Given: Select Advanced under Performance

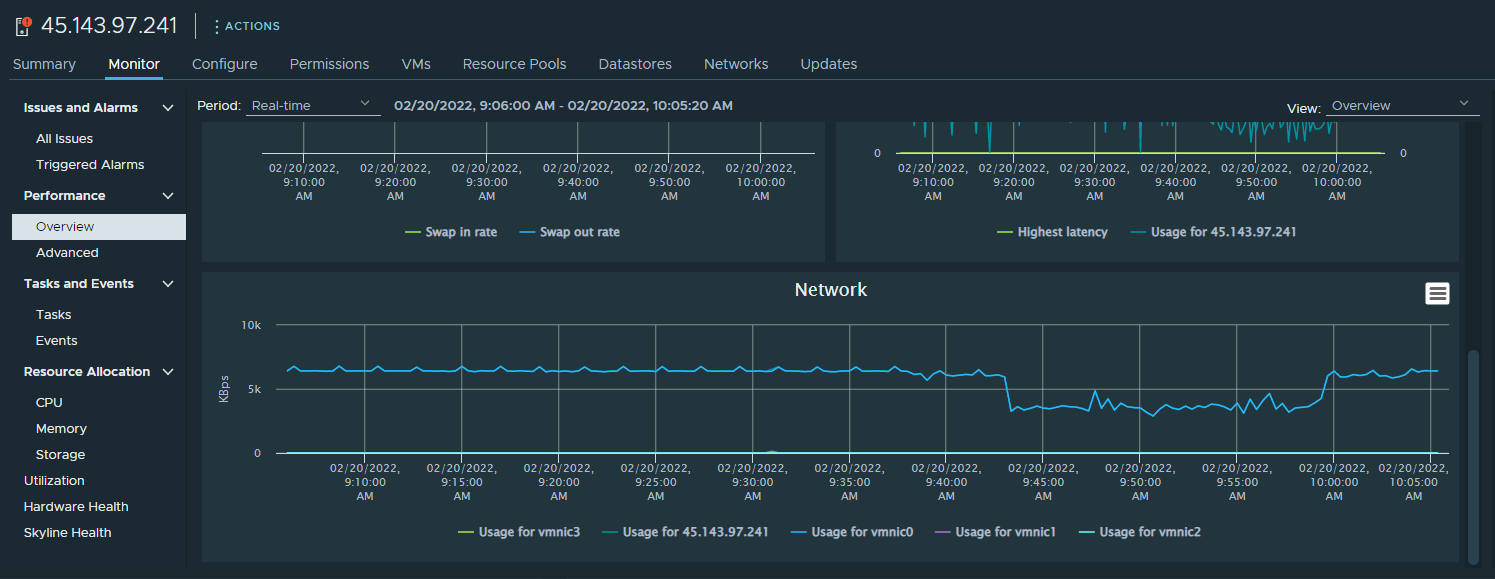Looking at the screenshot, I should pyautogui.click(x=67, y=253).
